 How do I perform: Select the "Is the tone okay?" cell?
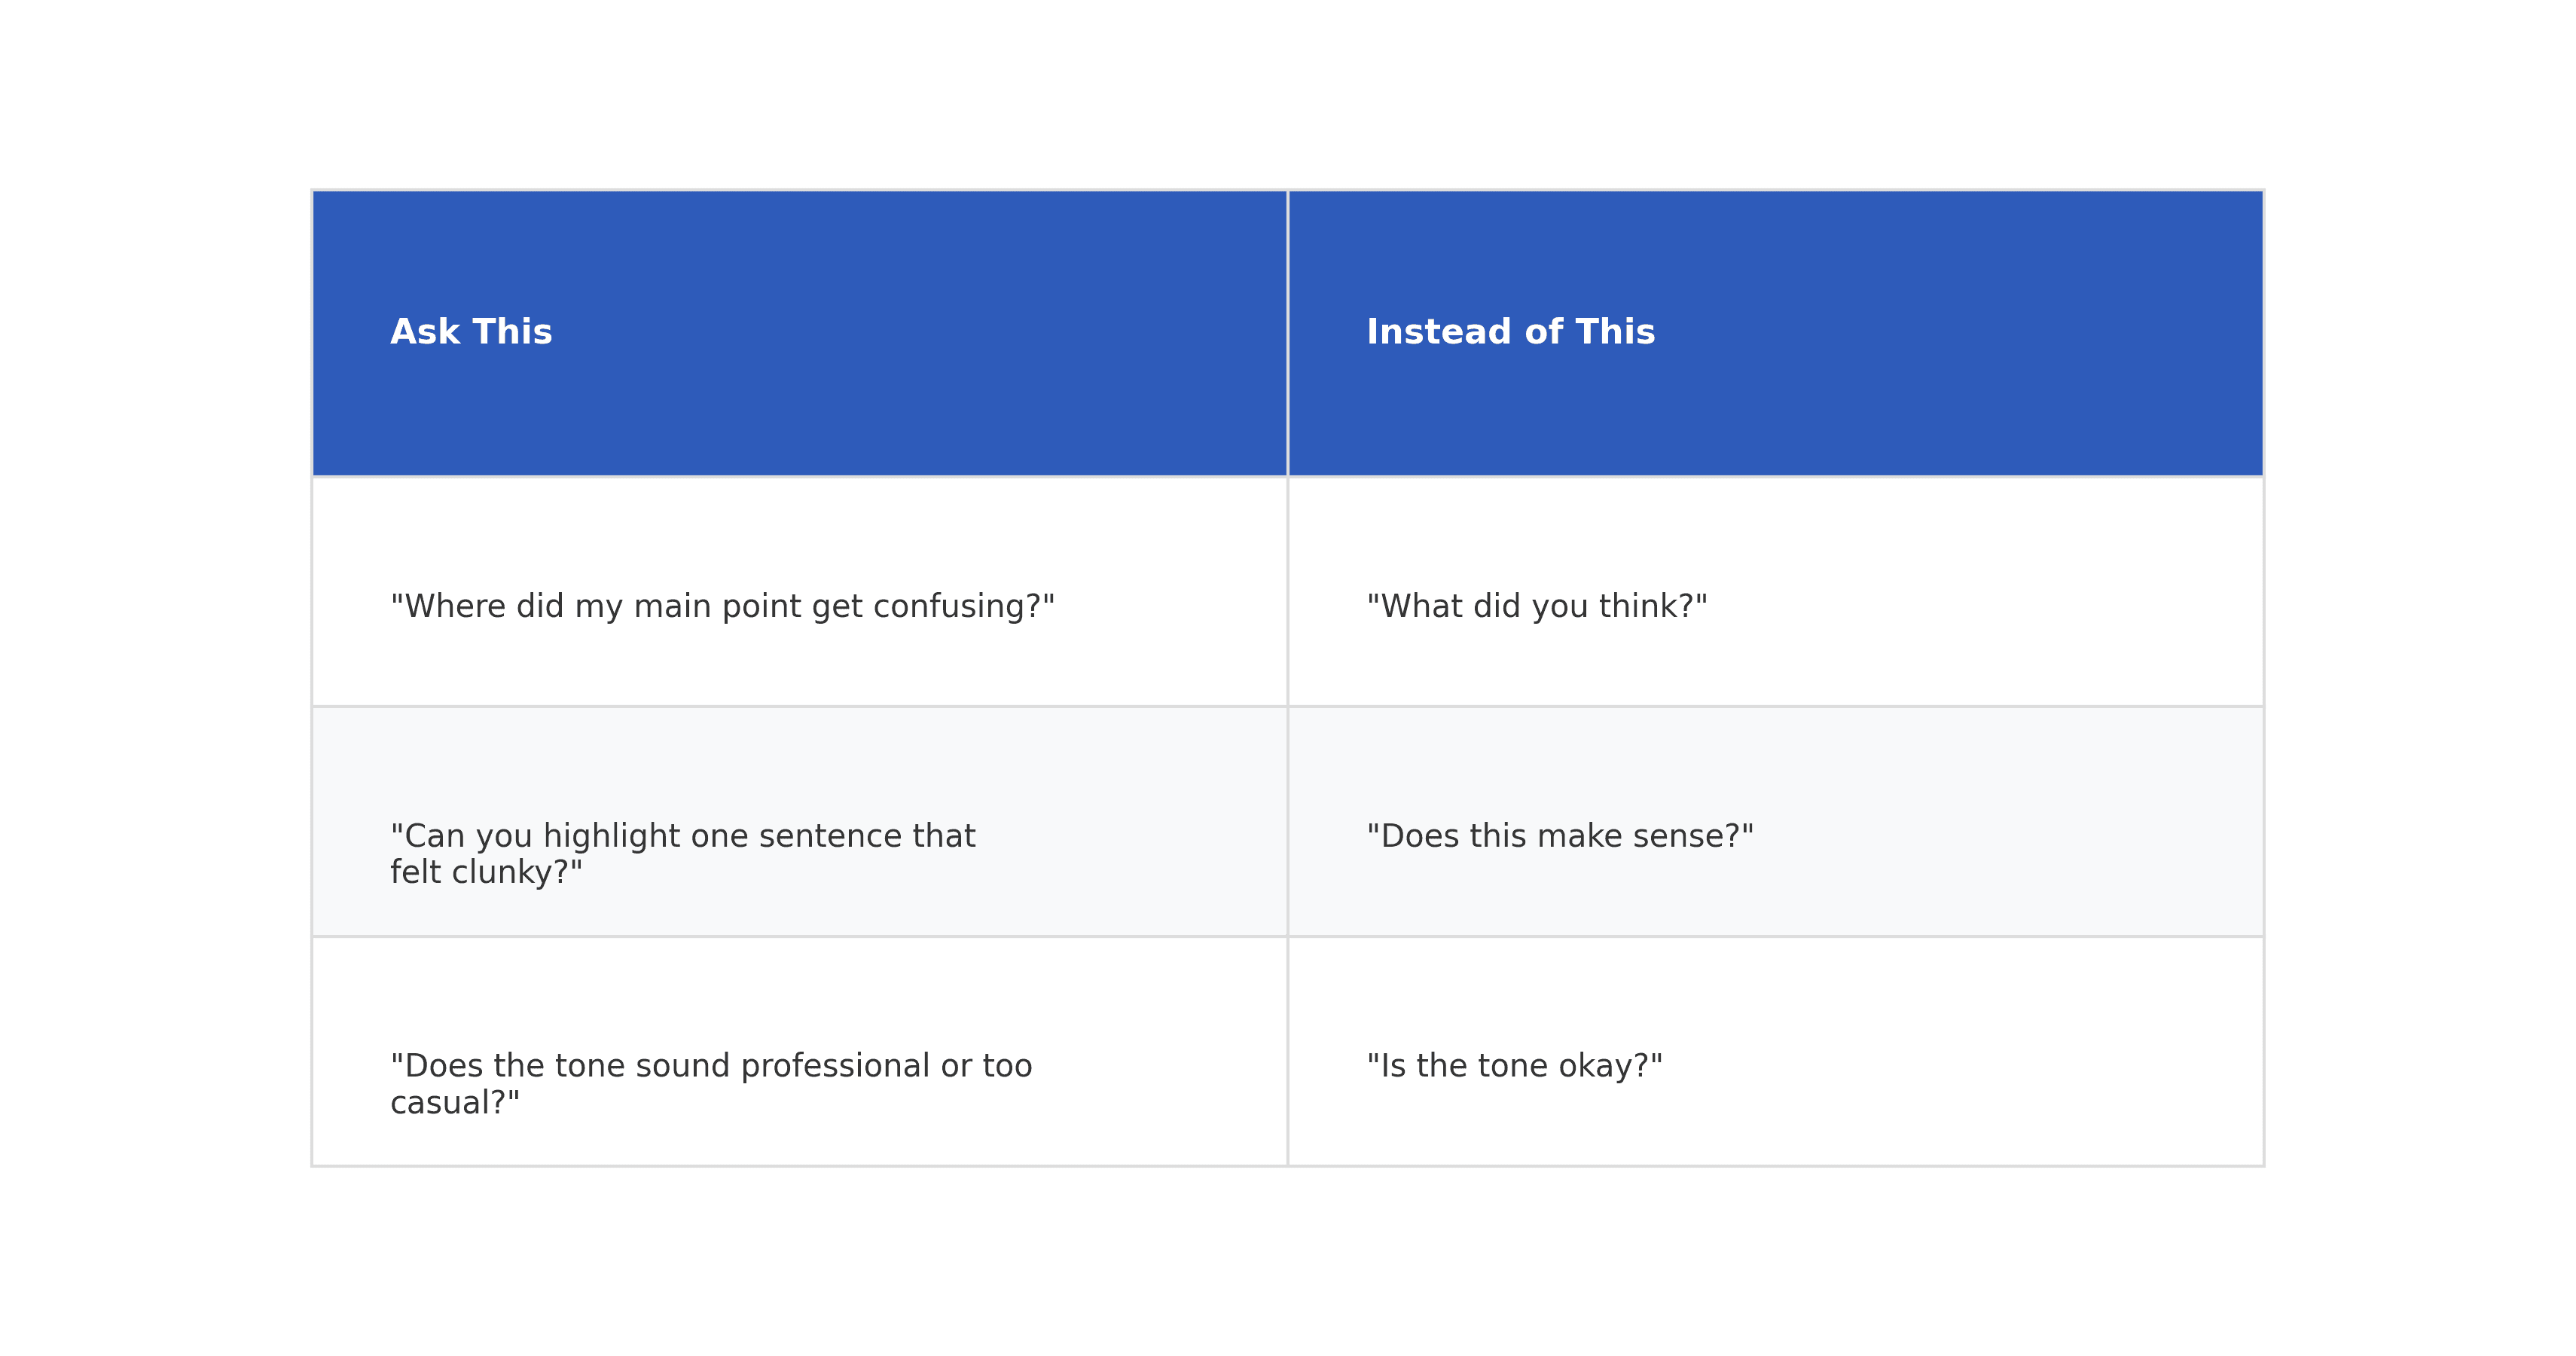pyautogui.click(x=1514, y=1066)
